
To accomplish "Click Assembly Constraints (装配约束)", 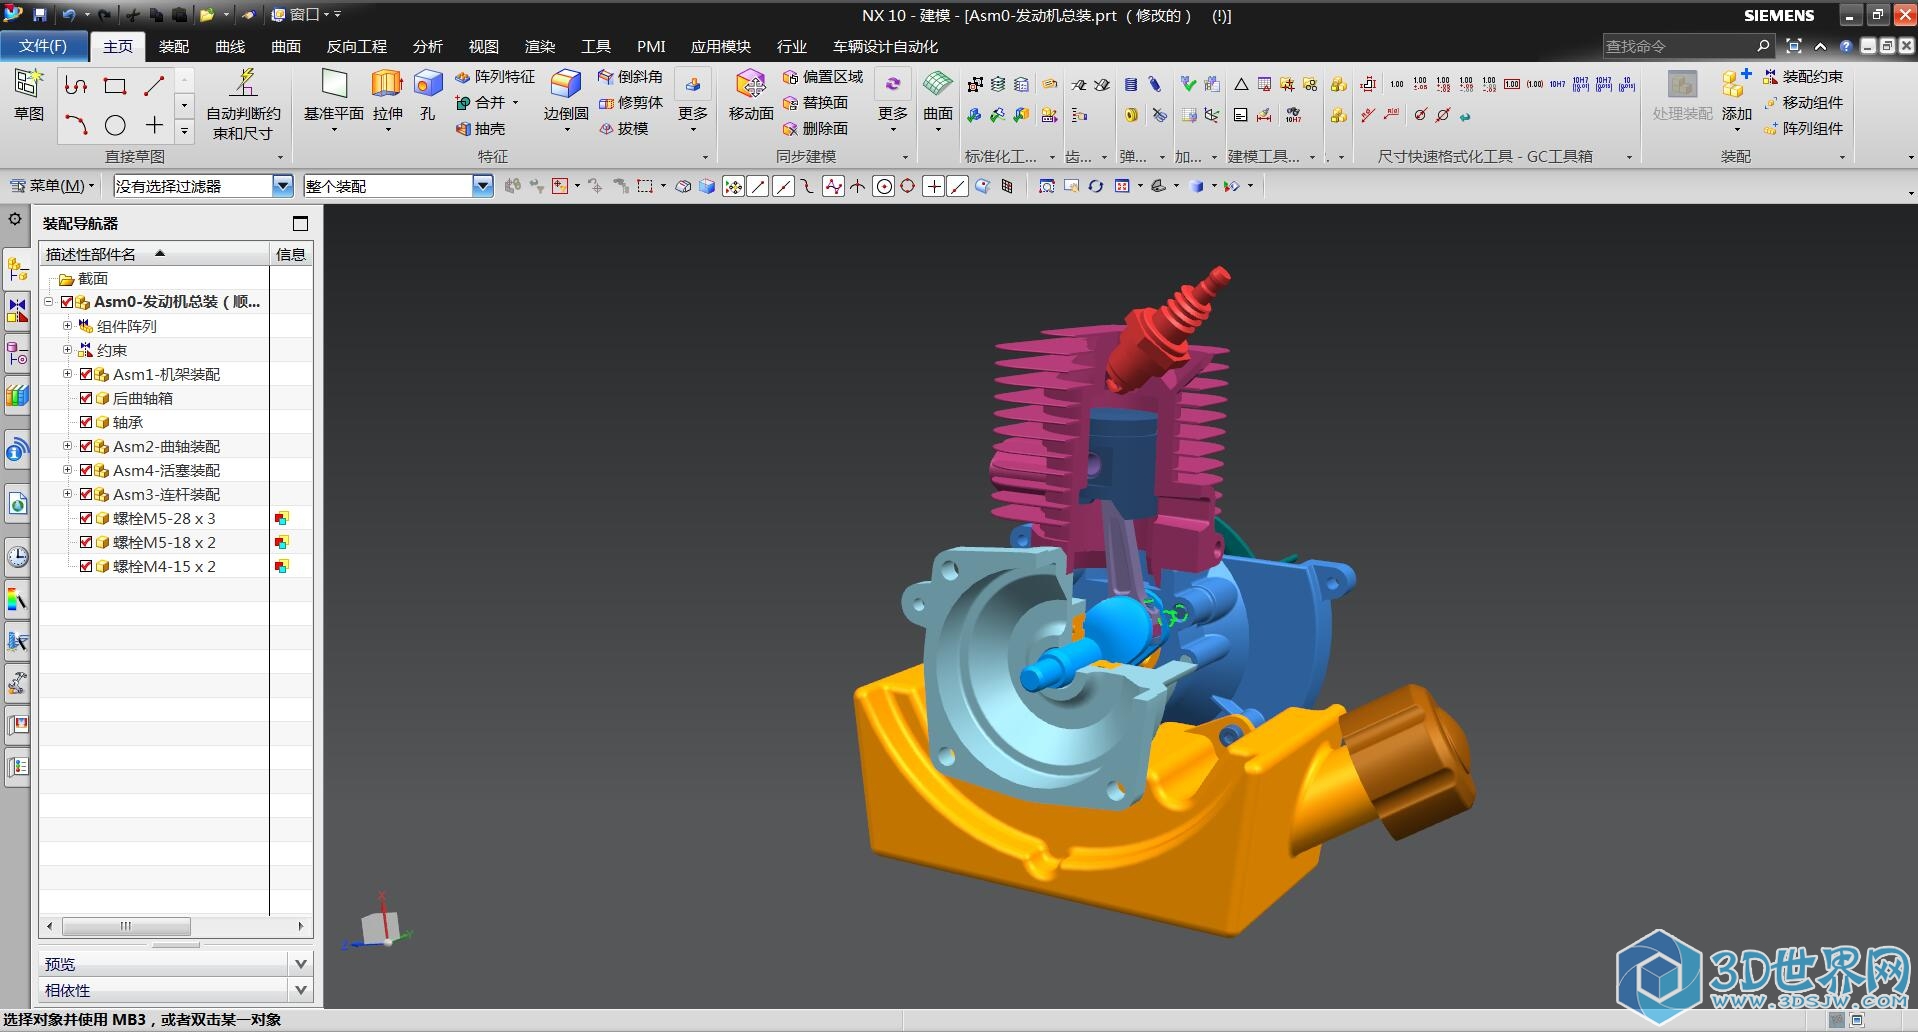I will click(1803, 77).
